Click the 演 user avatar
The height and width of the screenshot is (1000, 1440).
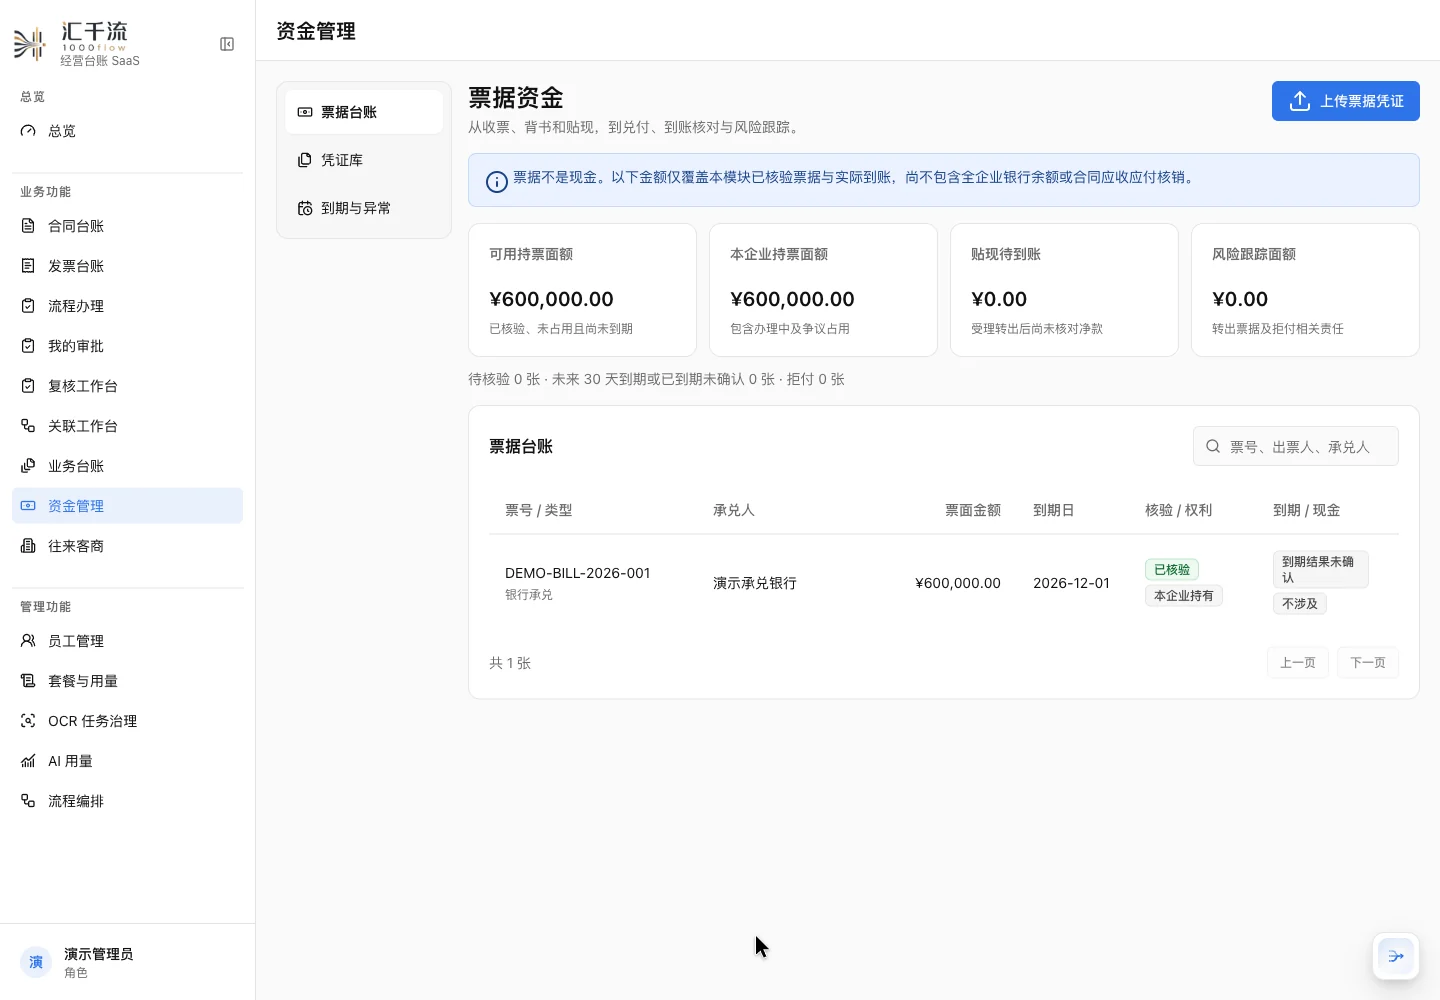(36, 962)
